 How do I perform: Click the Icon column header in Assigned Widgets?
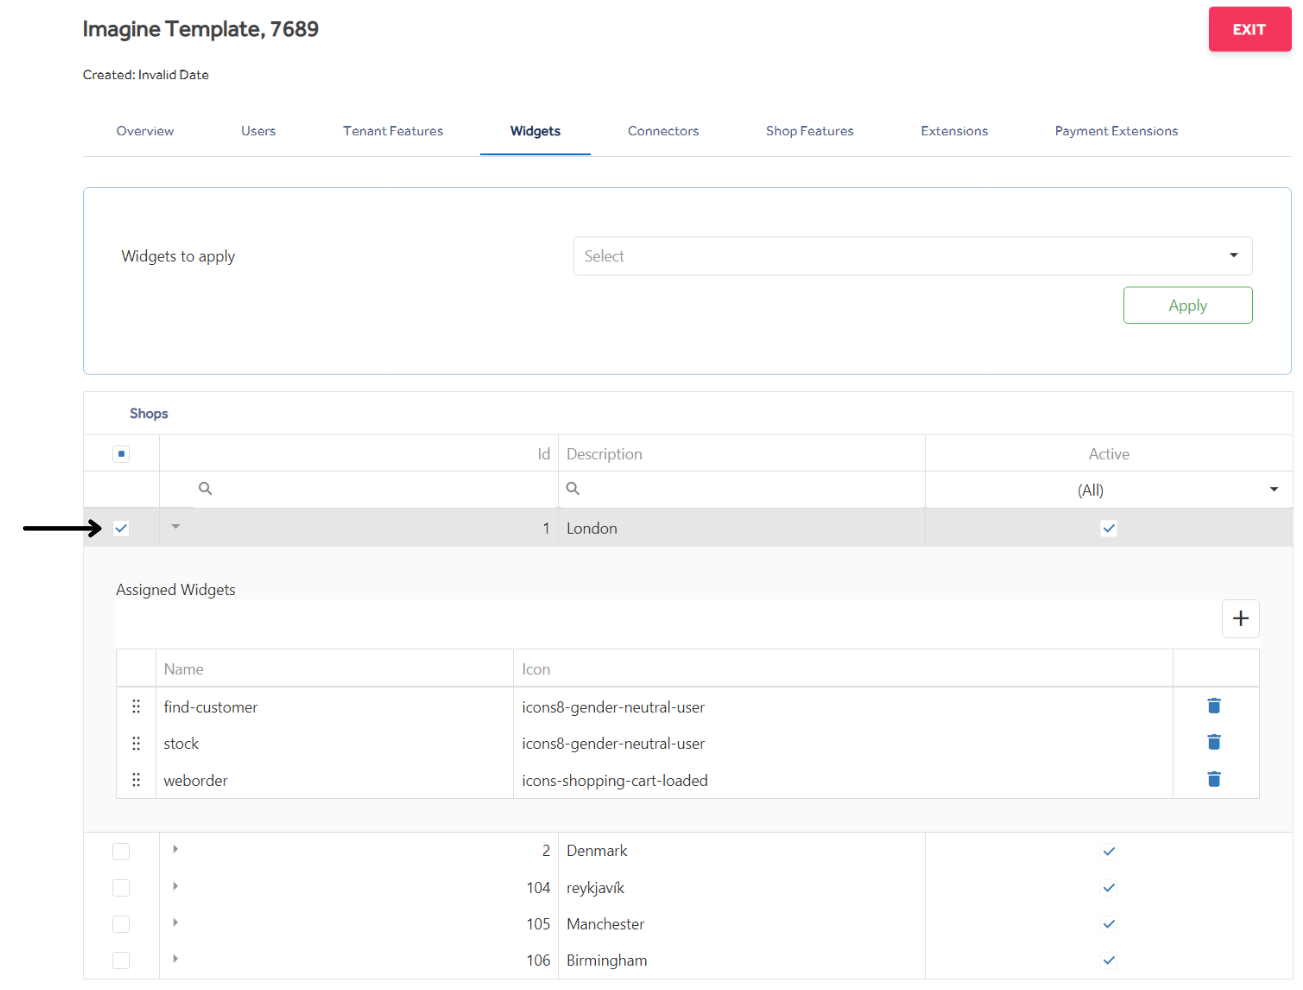843,669
